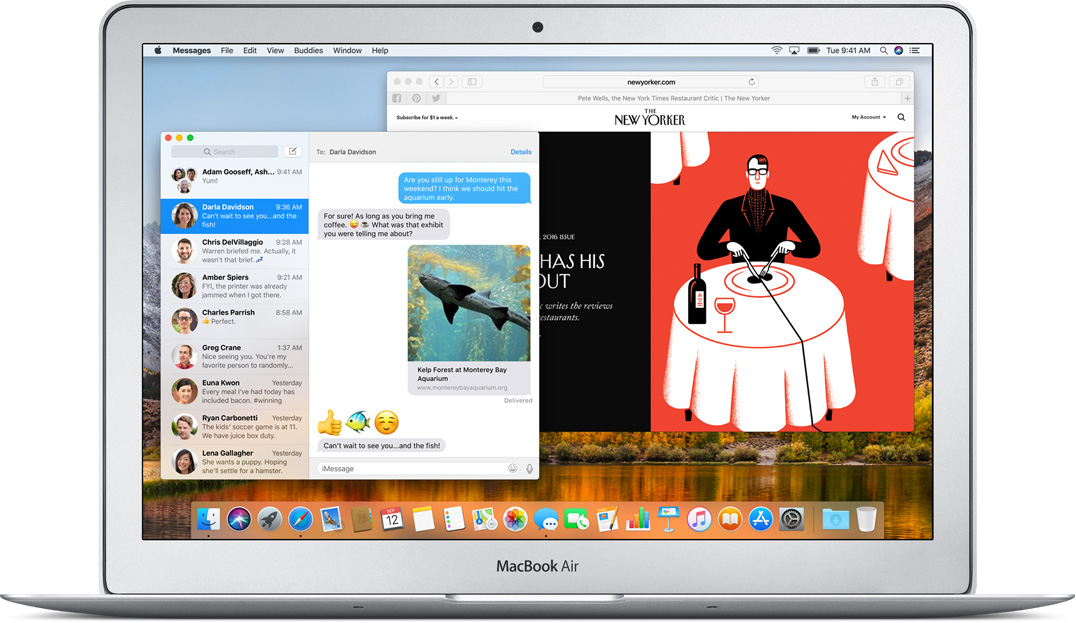This screenshot has width=1076, height=623.
Task: Open the Buddies menu
Action: coord(308,50)
